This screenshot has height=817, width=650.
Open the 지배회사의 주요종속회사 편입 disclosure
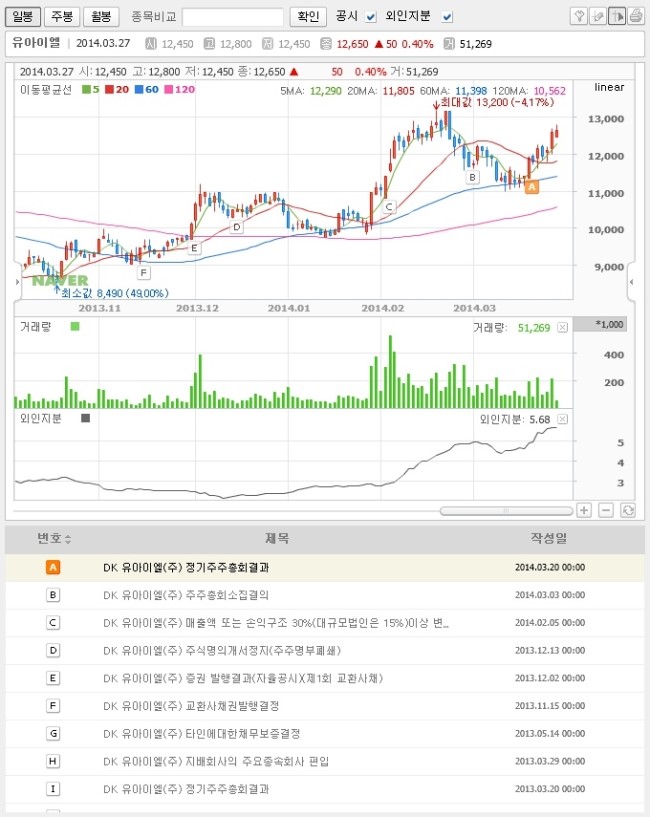tap(216, 761)
